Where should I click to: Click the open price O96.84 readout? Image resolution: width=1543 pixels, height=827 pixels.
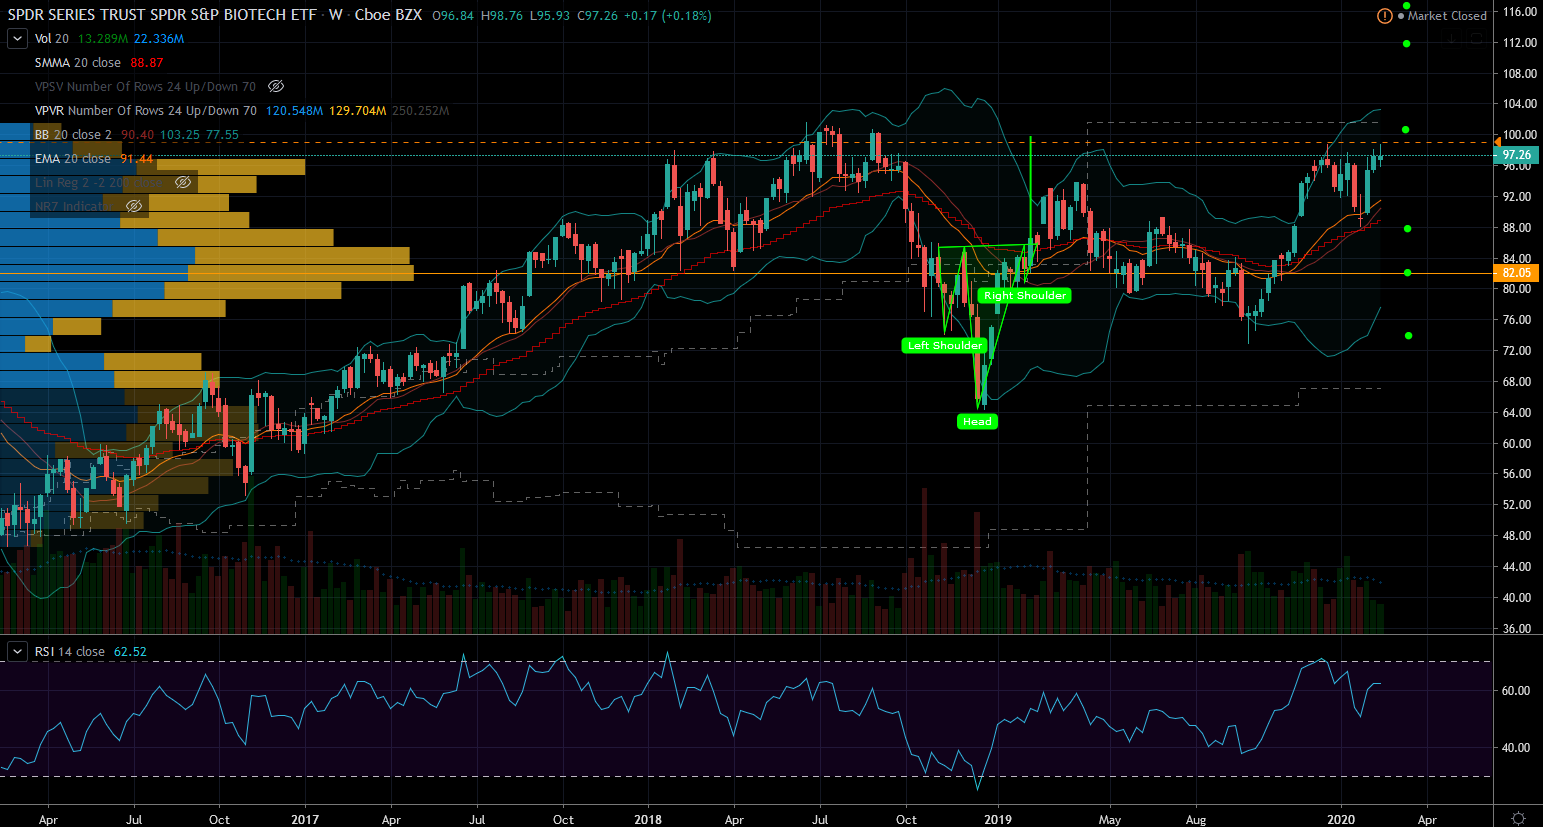453,16
